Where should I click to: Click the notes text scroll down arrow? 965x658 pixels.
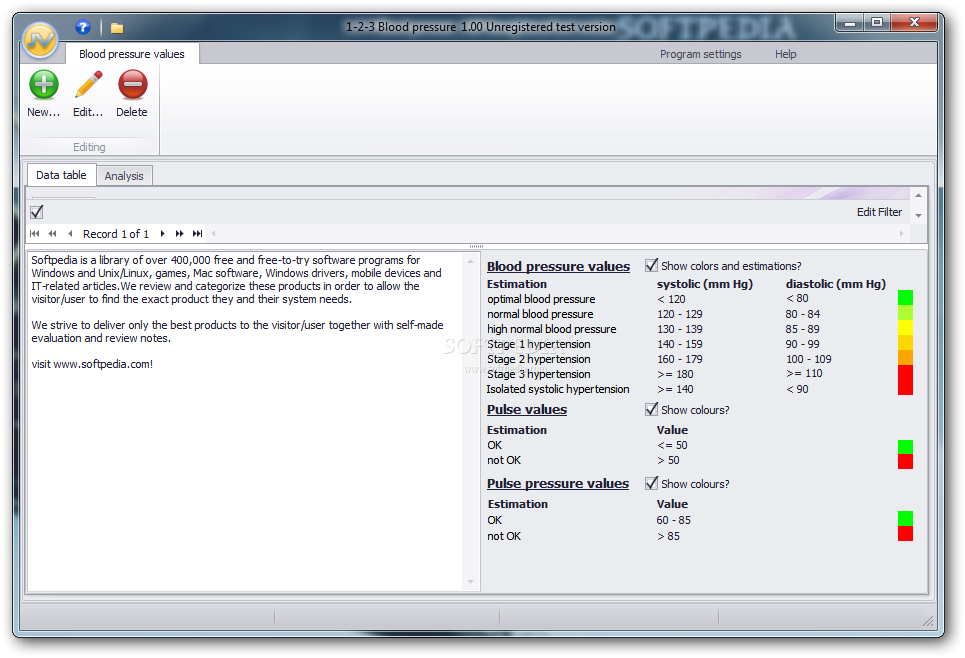[471, 582]
